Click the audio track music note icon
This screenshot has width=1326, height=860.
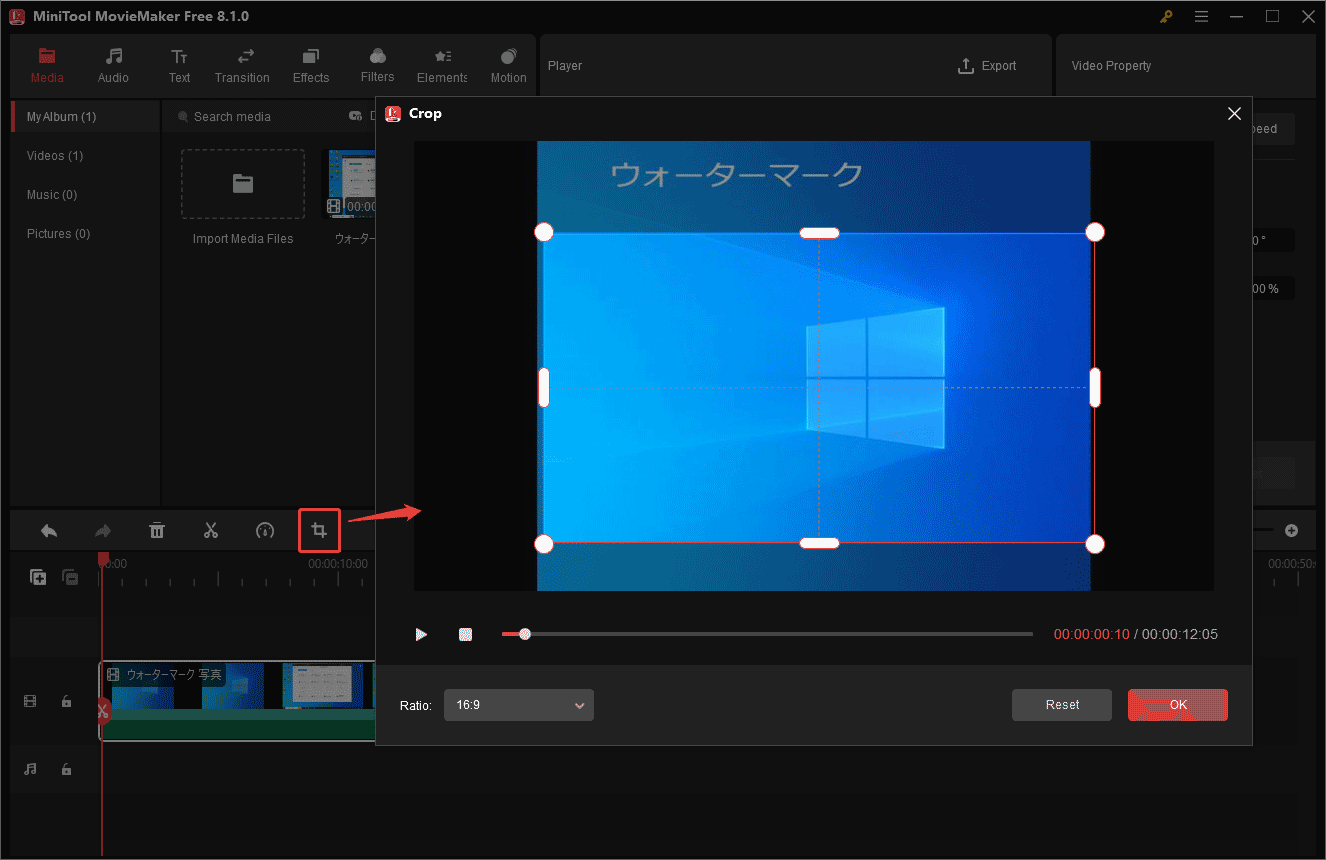30,769
